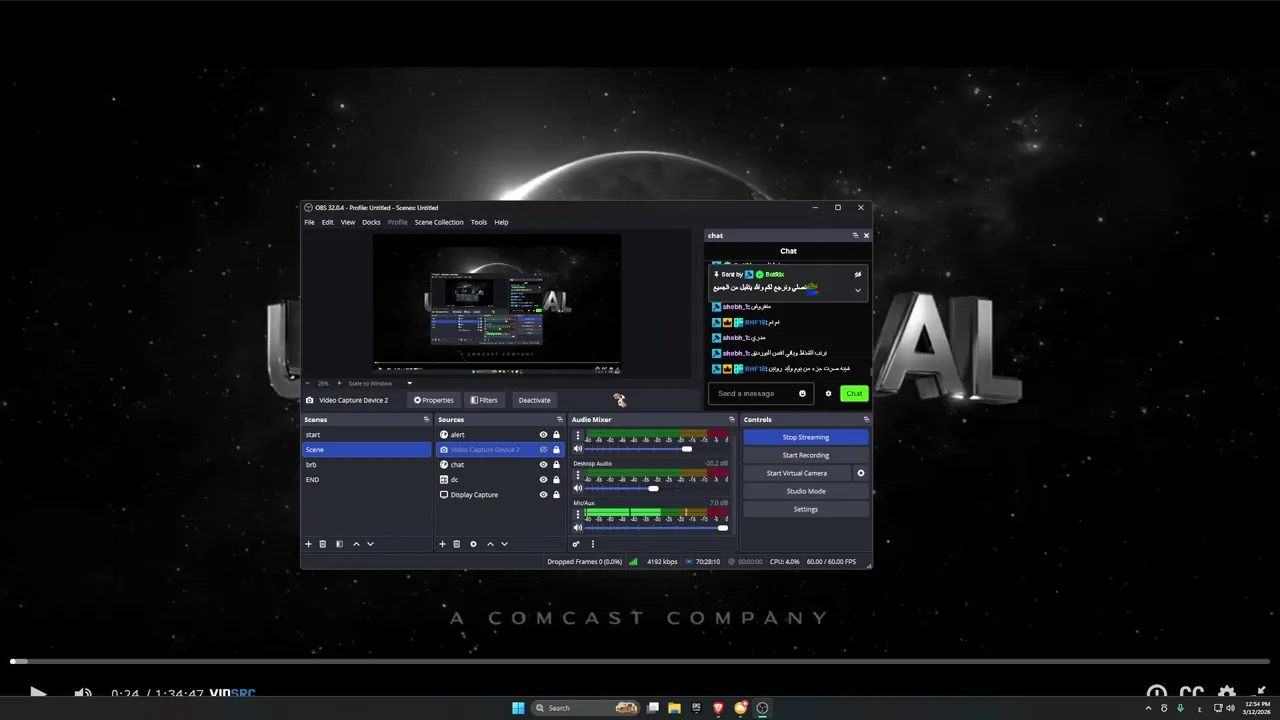1280x720 pixels.
Task: Open the Tools menu
Action: pos(479,222)
